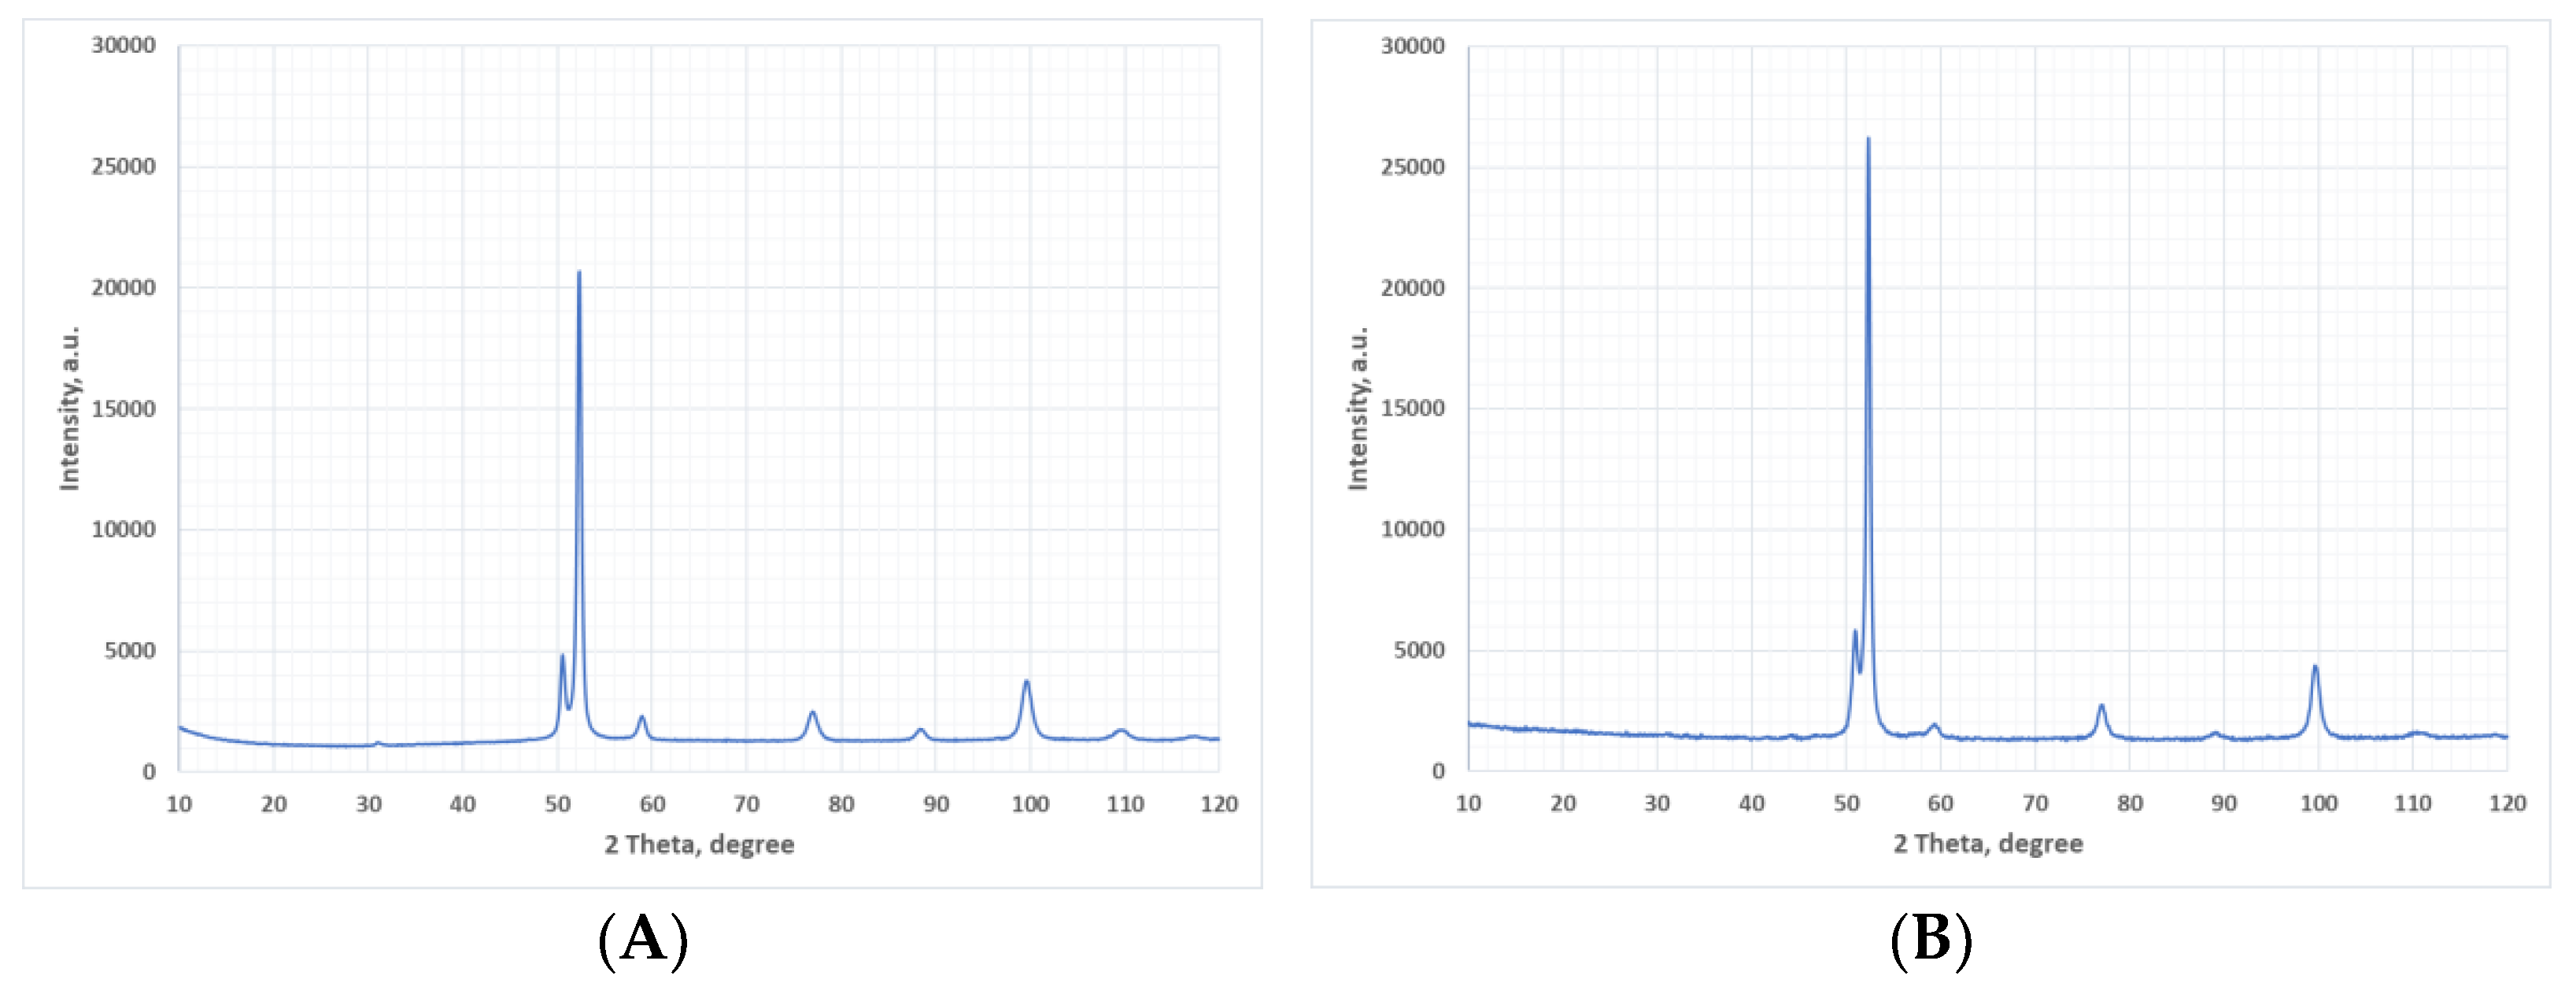Click the tallest peak in chart B
This screenshot has width=2576, height=994.
coord(1868,140)
